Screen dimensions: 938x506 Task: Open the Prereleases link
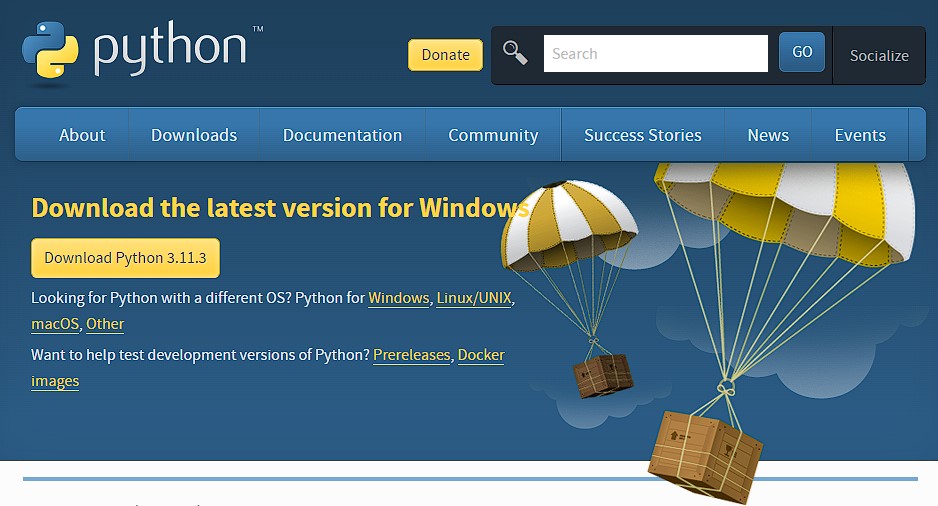[412, 355]
